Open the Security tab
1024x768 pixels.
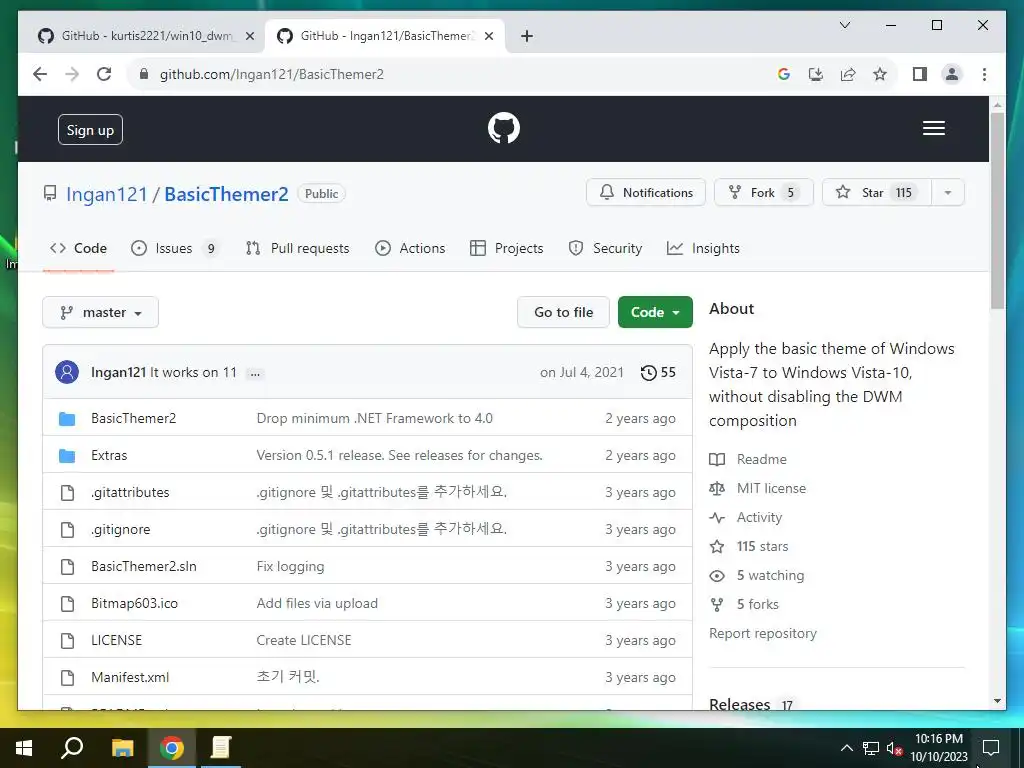click(x=605, y=249)
